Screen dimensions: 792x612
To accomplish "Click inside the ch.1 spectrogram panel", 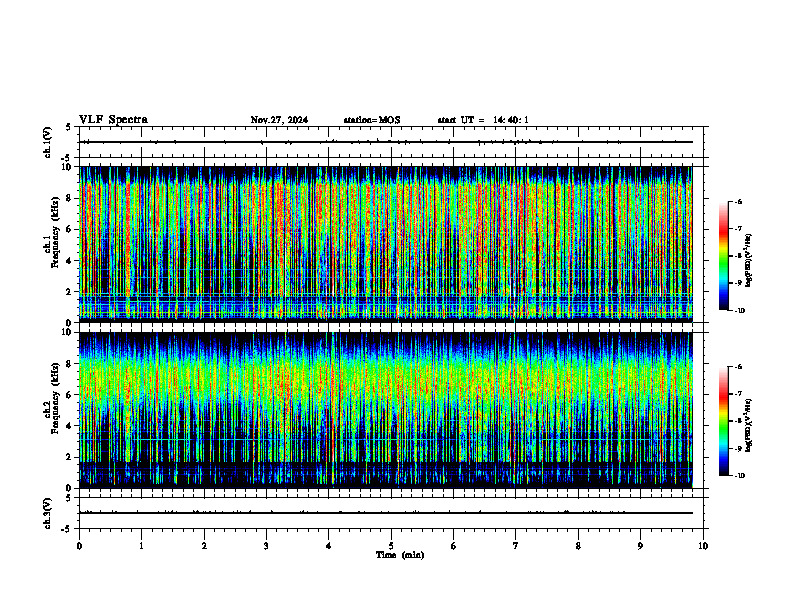I will (386, 244).
